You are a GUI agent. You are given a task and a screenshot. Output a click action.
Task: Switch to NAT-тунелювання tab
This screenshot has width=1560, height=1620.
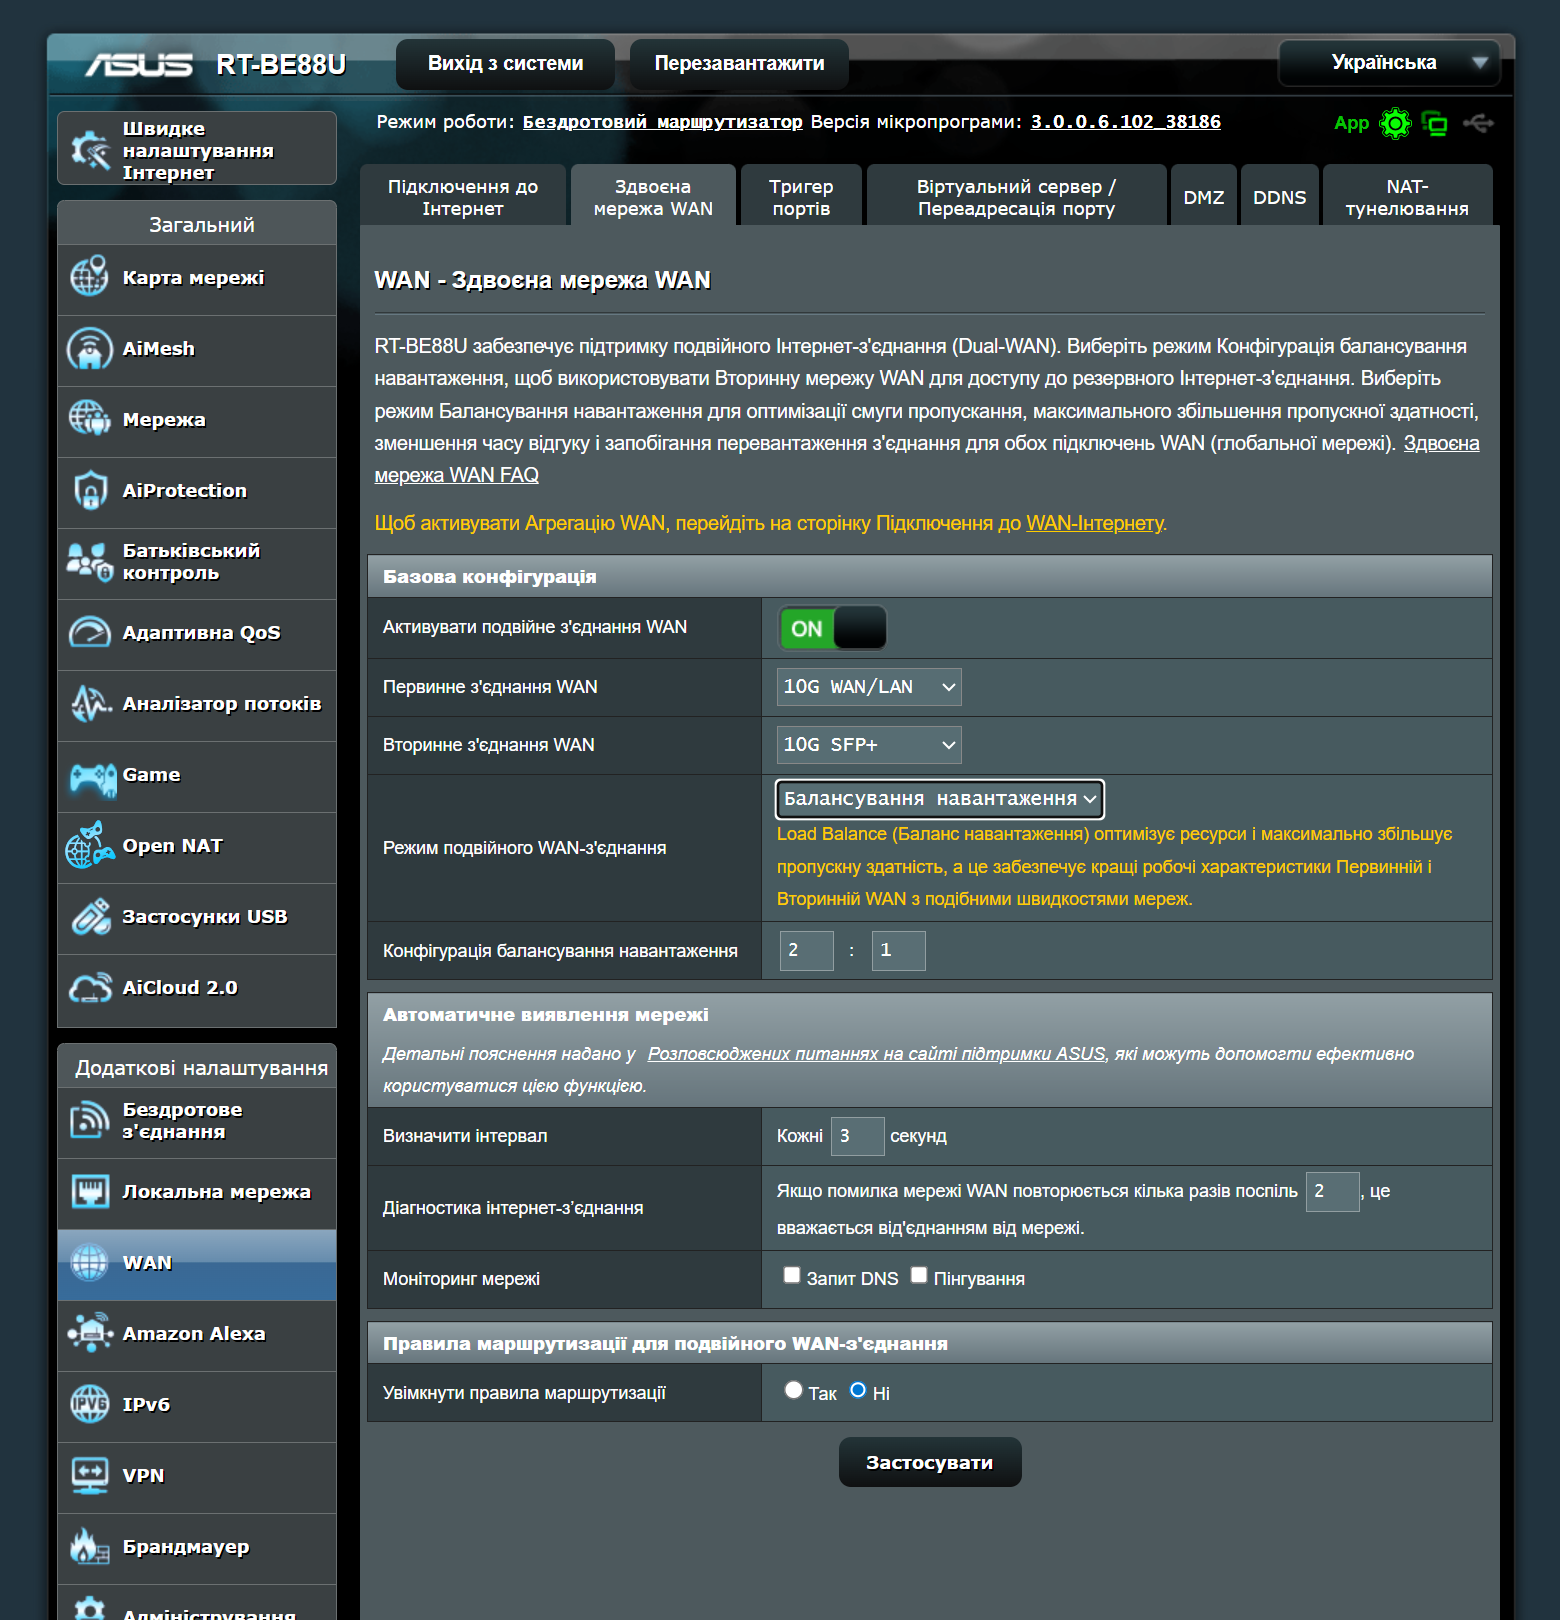(x=1407, y=197)
